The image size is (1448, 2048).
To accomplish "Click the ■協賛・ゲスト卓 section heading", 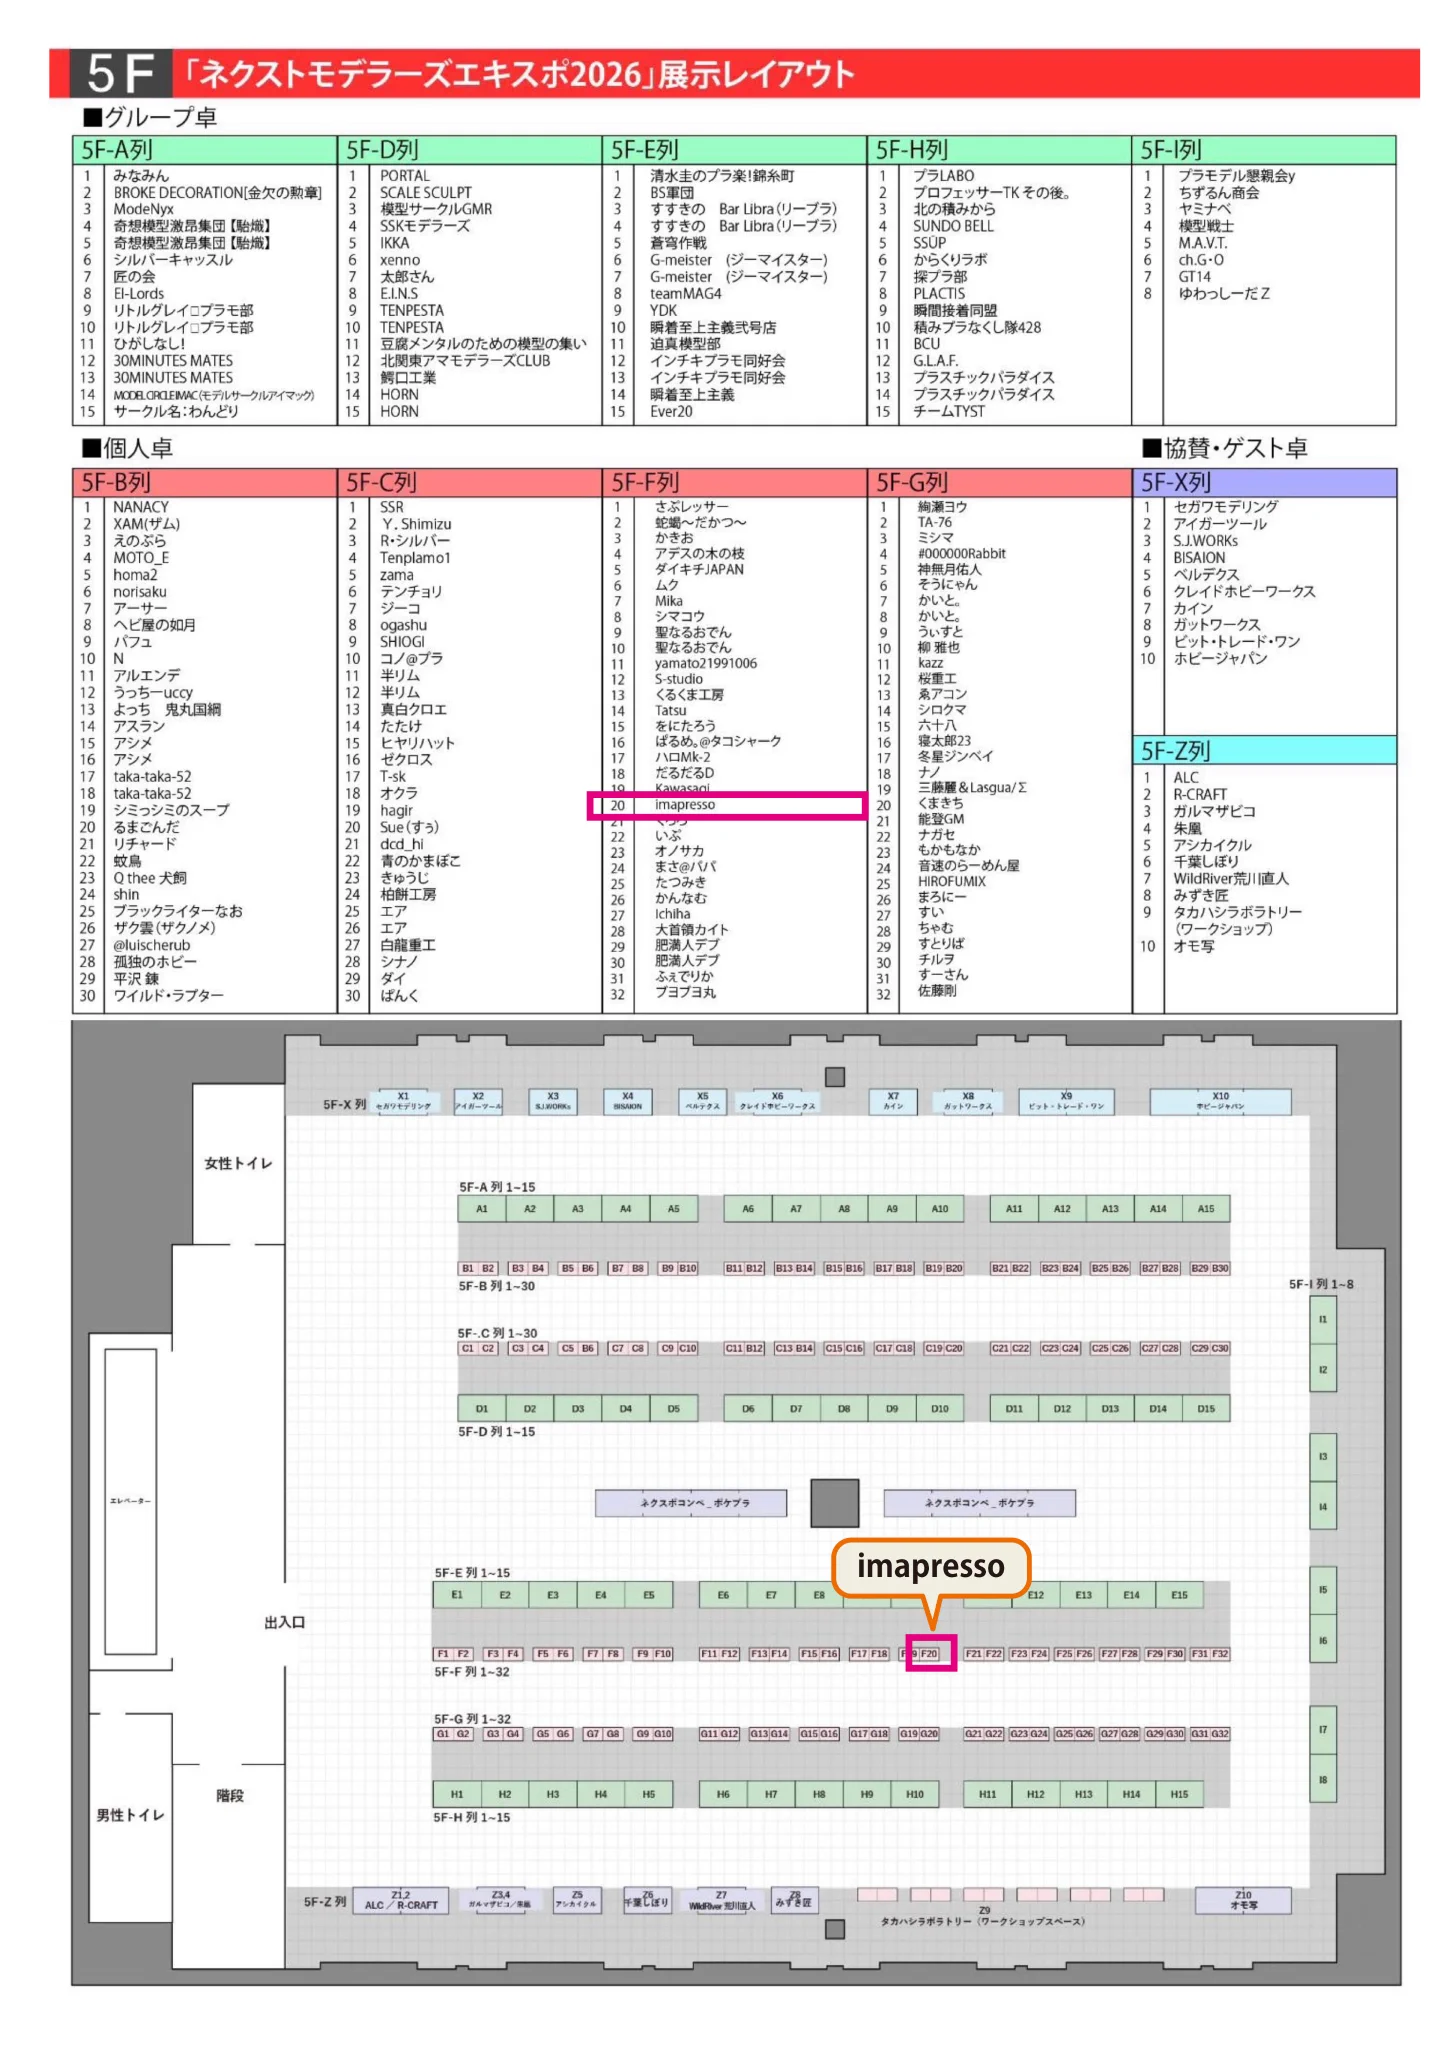I will click(x=1225, y=448).
